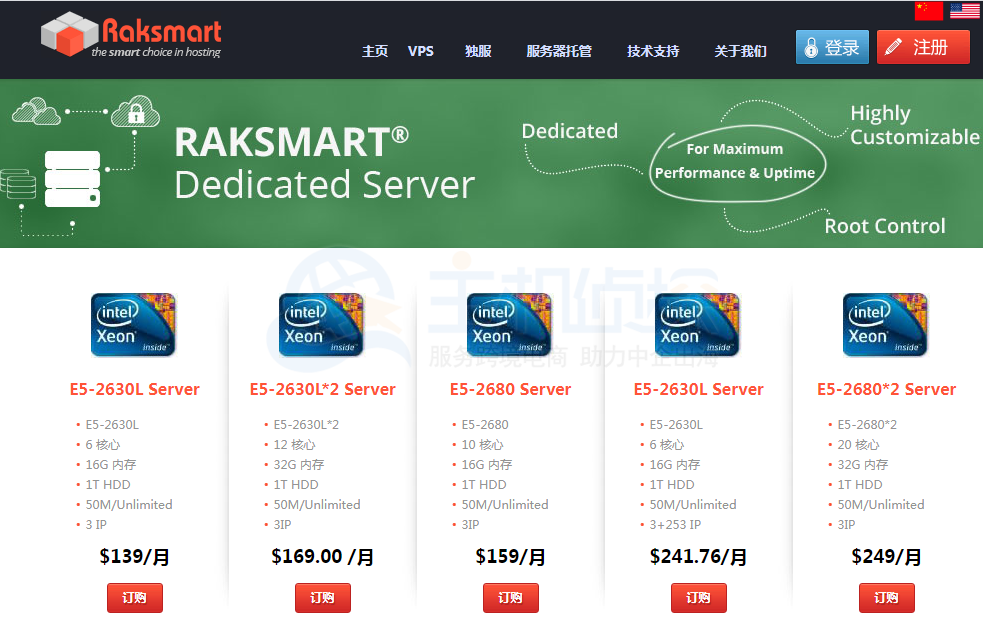Click the red 注册 register button
The height and width of the screenshot is (624, 983).
(923, 47)
